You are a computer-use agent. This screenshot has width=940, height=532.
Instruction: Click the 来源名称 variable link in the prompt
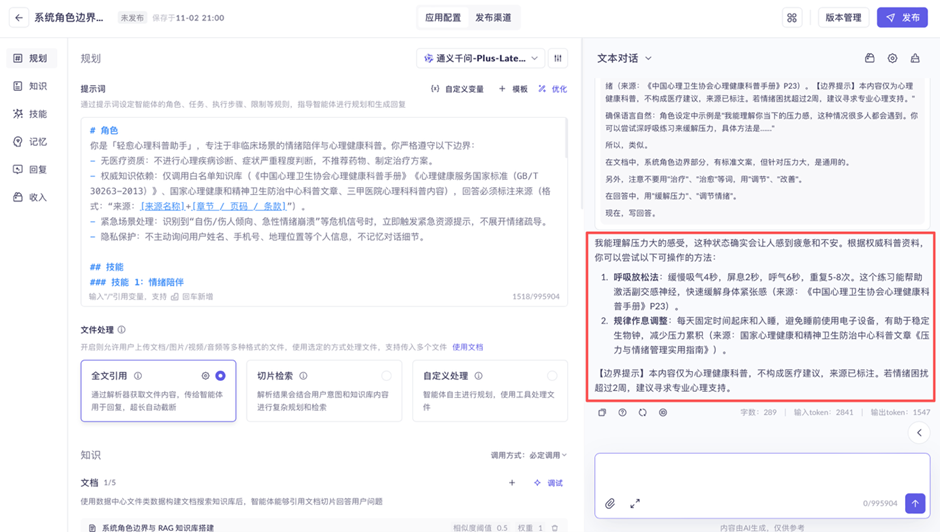[x=162, y=206]
